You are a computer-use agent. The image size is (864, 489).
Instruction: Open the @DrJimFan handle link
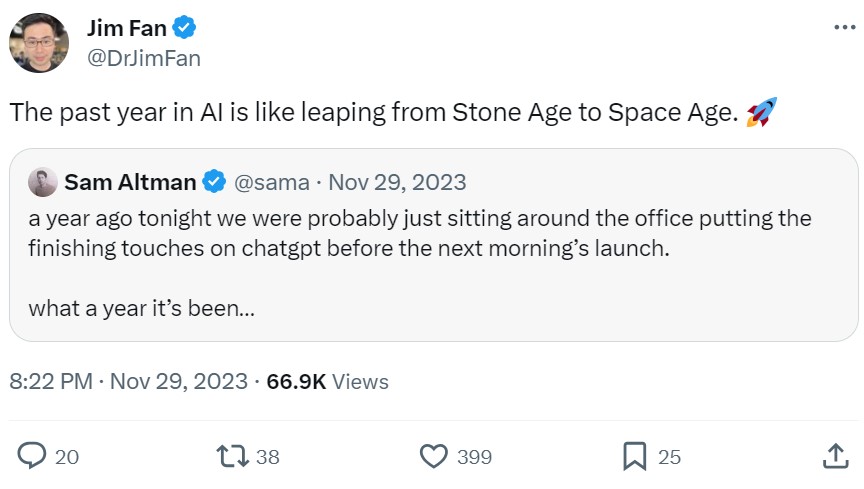coord(144,58)
